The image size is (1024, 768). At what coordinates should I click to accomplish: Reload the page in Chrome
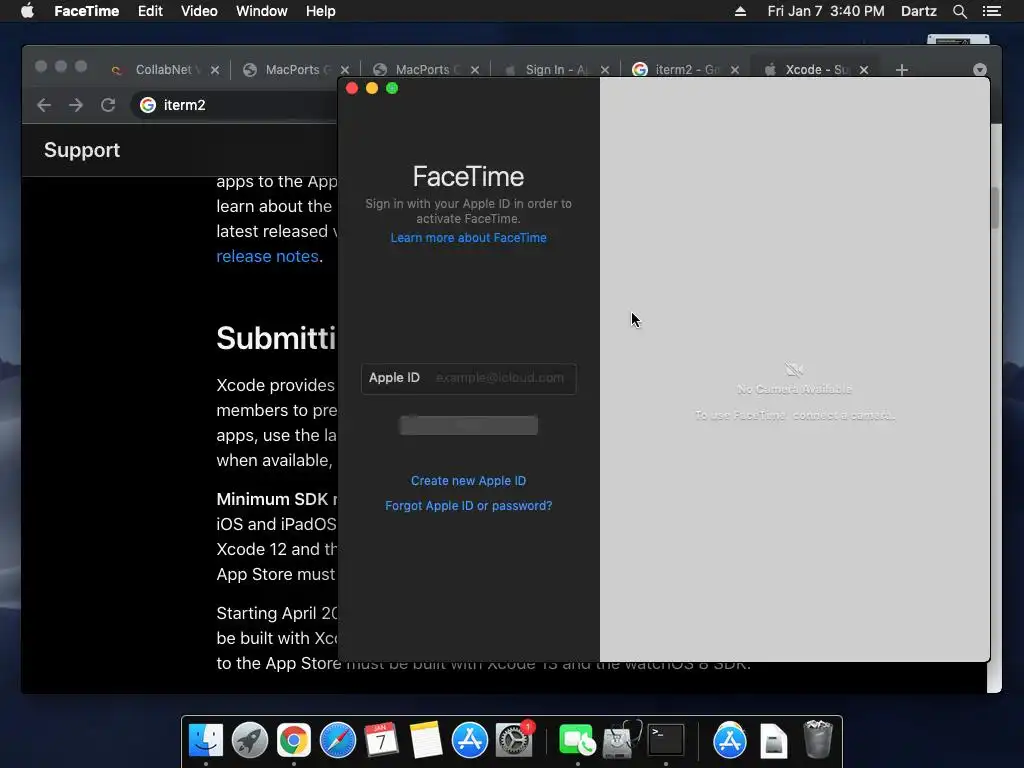pyautogui.click(x=108, y=105)
